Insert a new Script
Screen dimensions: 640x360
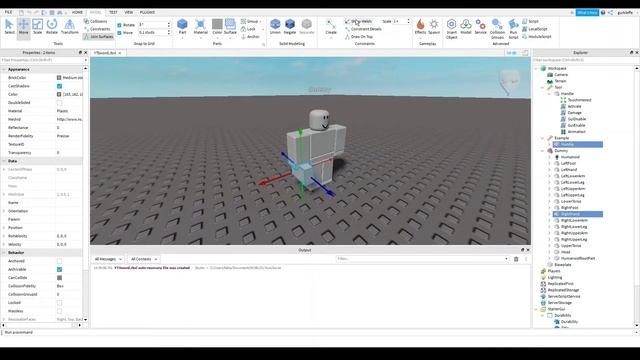tap(531, 21)
